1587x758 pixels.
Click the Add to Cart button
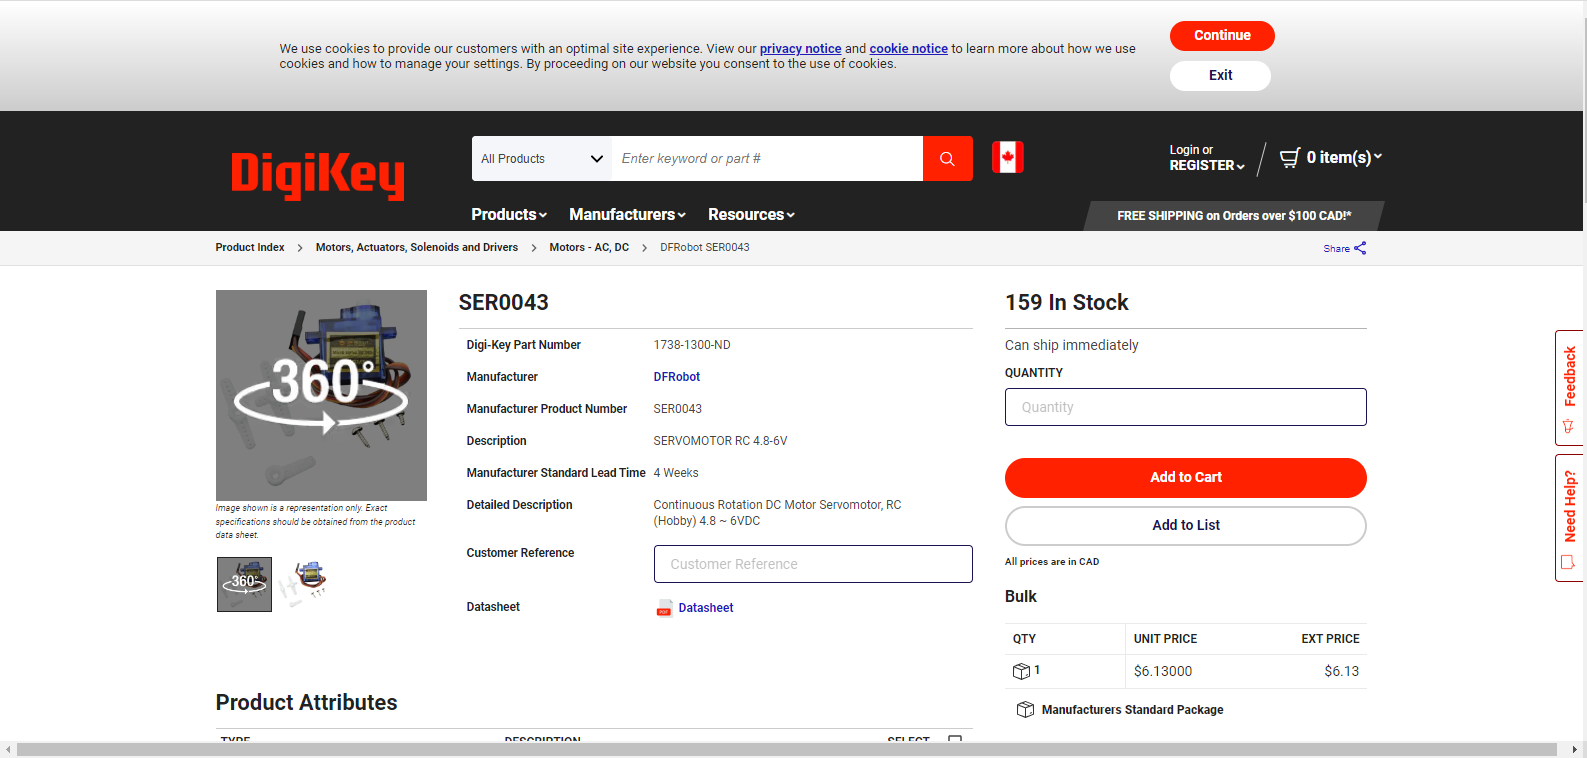(x=1186, y=478)
